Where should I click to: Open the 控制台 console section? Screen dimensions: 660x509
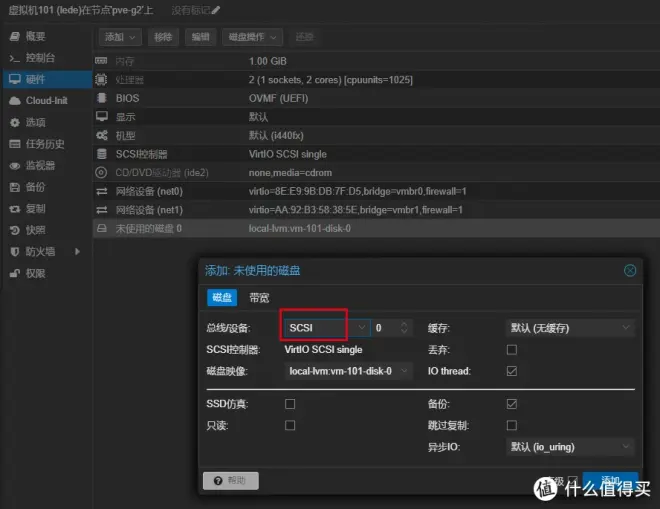point(40,58)
